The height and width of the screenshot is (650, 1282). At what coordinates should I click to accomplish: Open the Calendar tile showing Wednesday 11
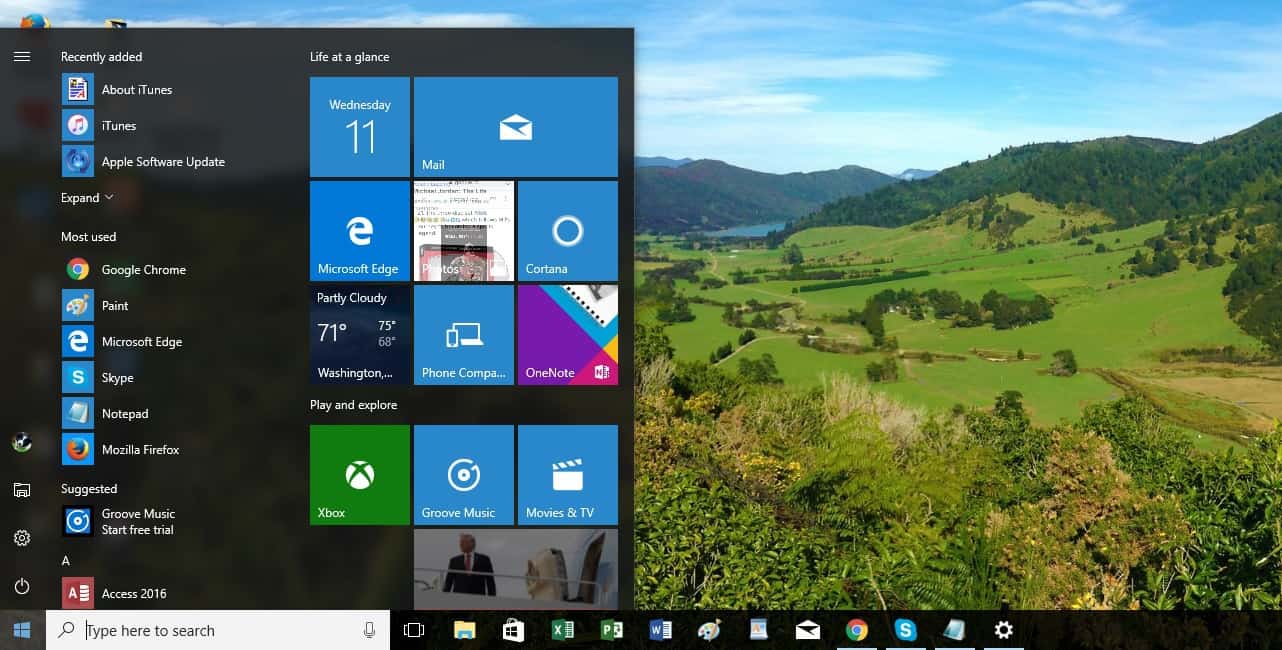click(360, 127)
